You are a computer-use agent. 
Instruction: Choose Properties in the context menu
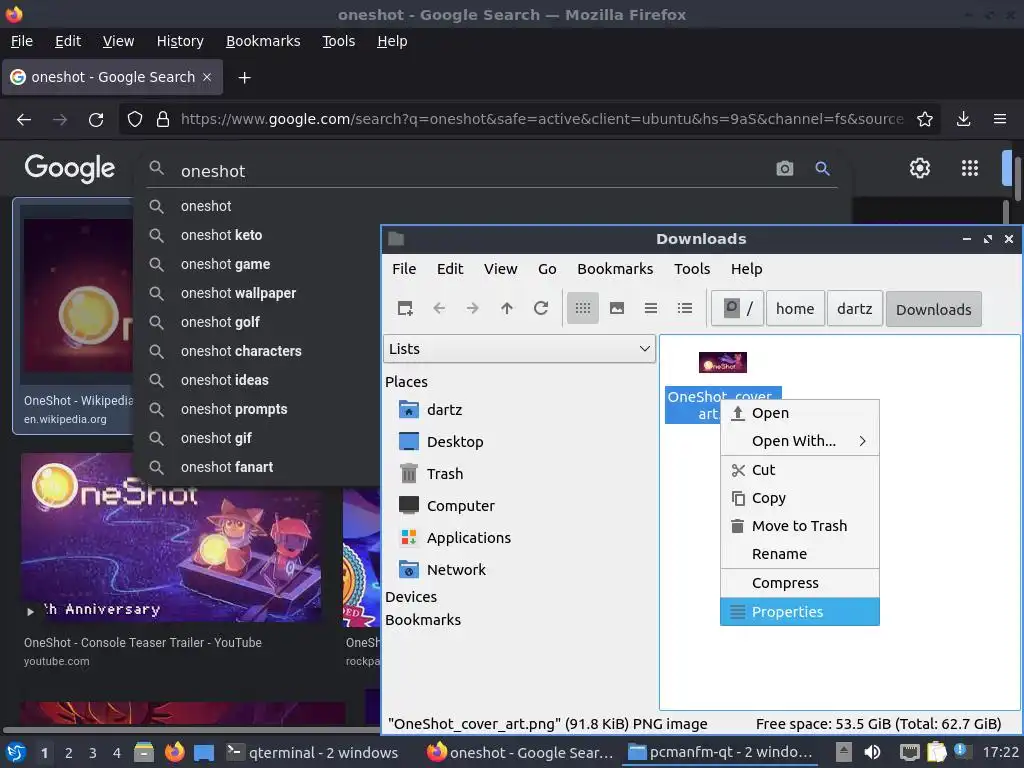799,612
